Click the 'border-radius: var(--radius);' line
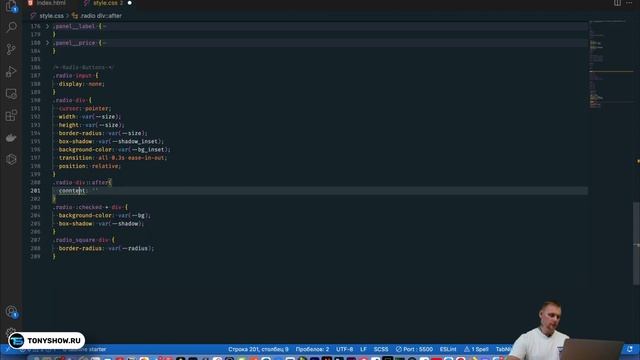Viewport: 640px width, 360px height. 106,248
